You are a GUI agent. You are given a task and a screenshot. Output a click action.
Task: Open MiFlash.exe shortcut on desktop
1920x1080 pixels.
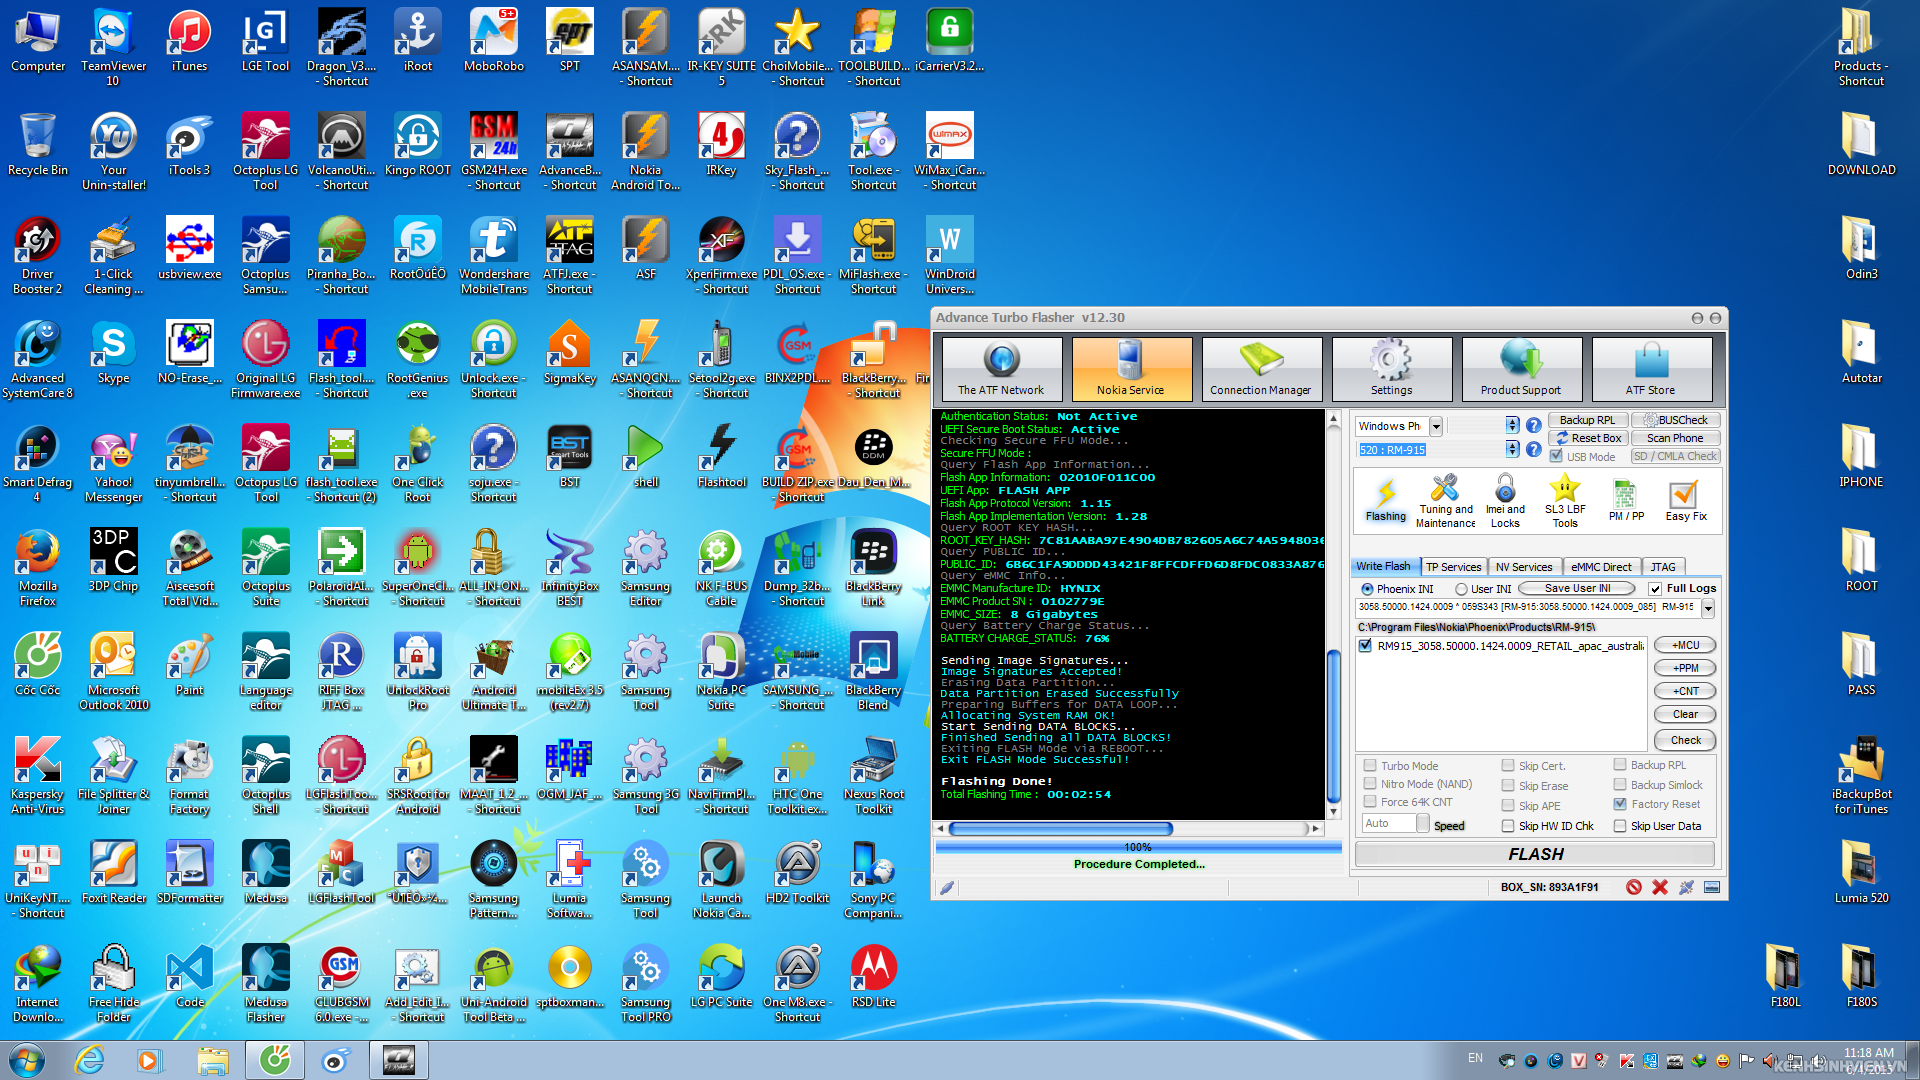tap(873, 256)
